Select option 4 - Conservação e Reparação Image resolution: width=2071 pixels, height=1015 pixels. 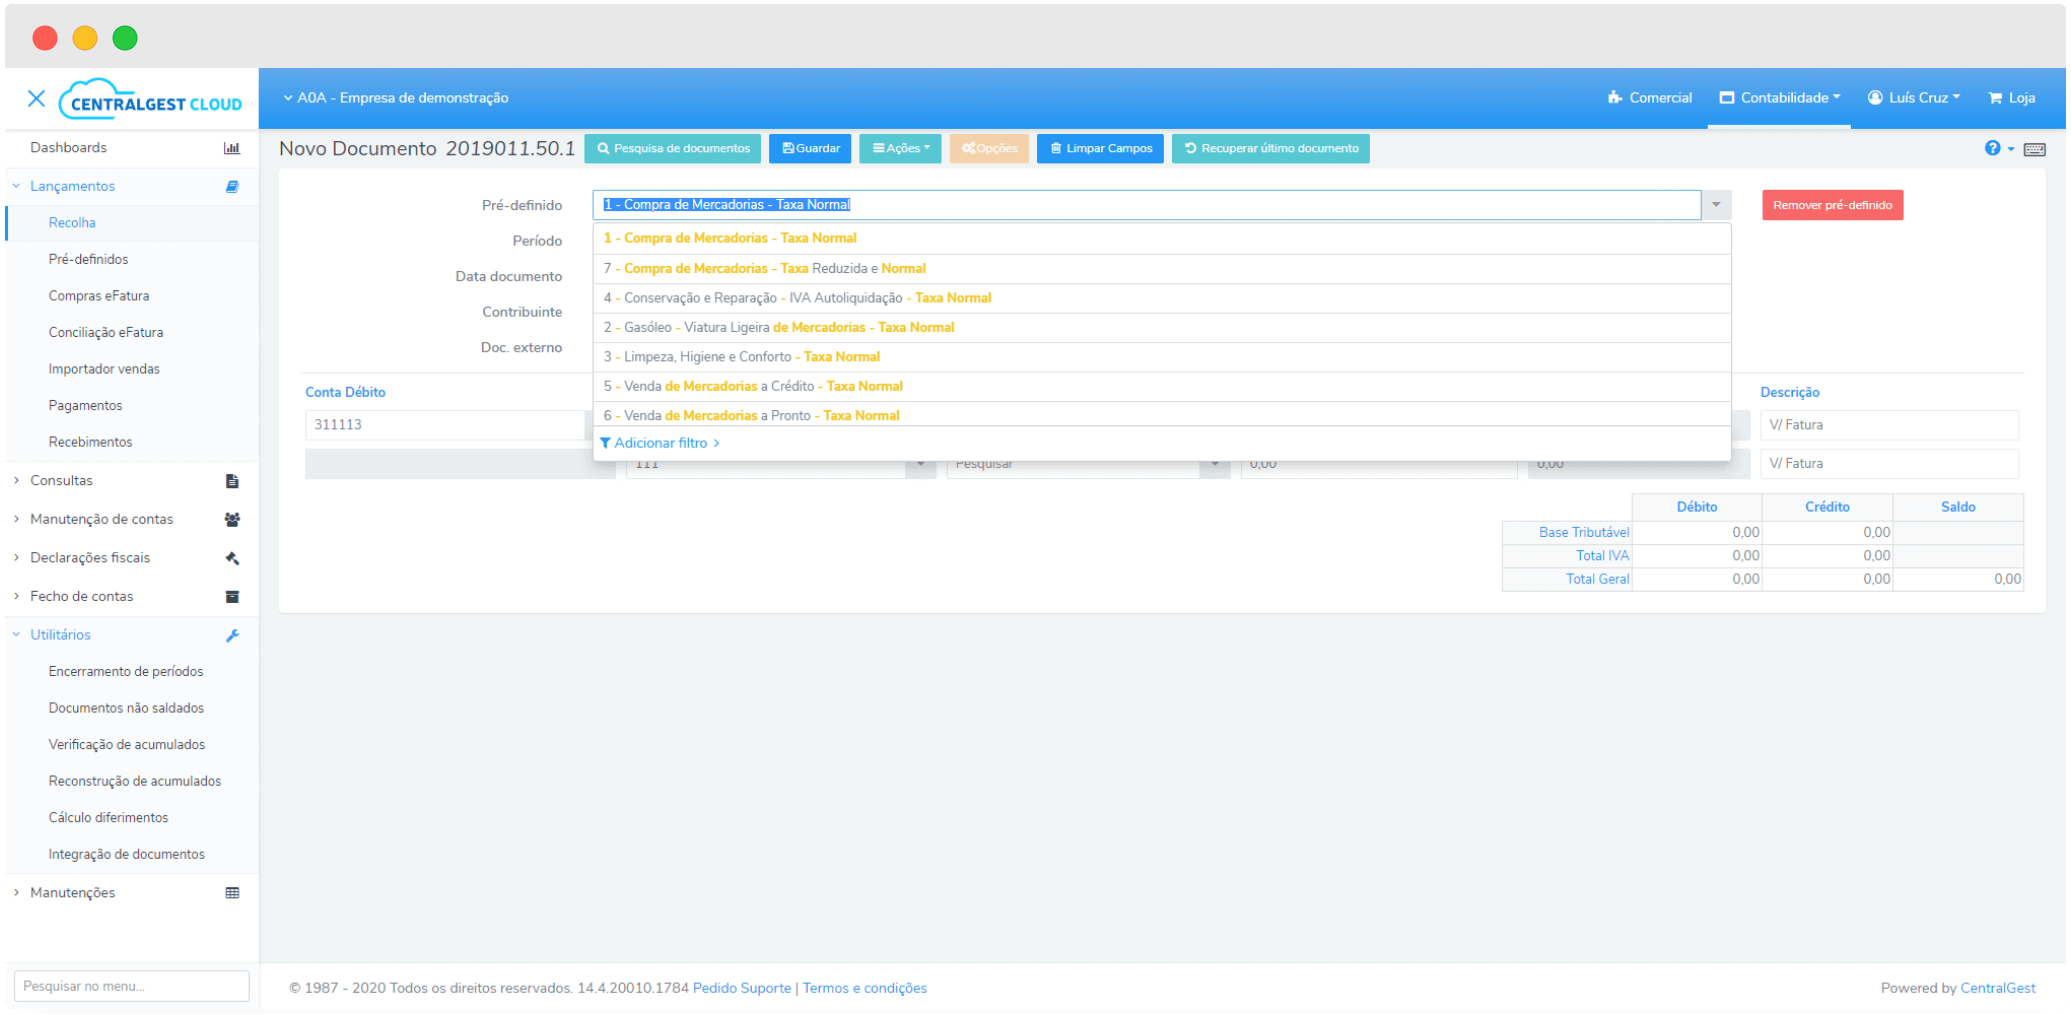click(1161, 298)
